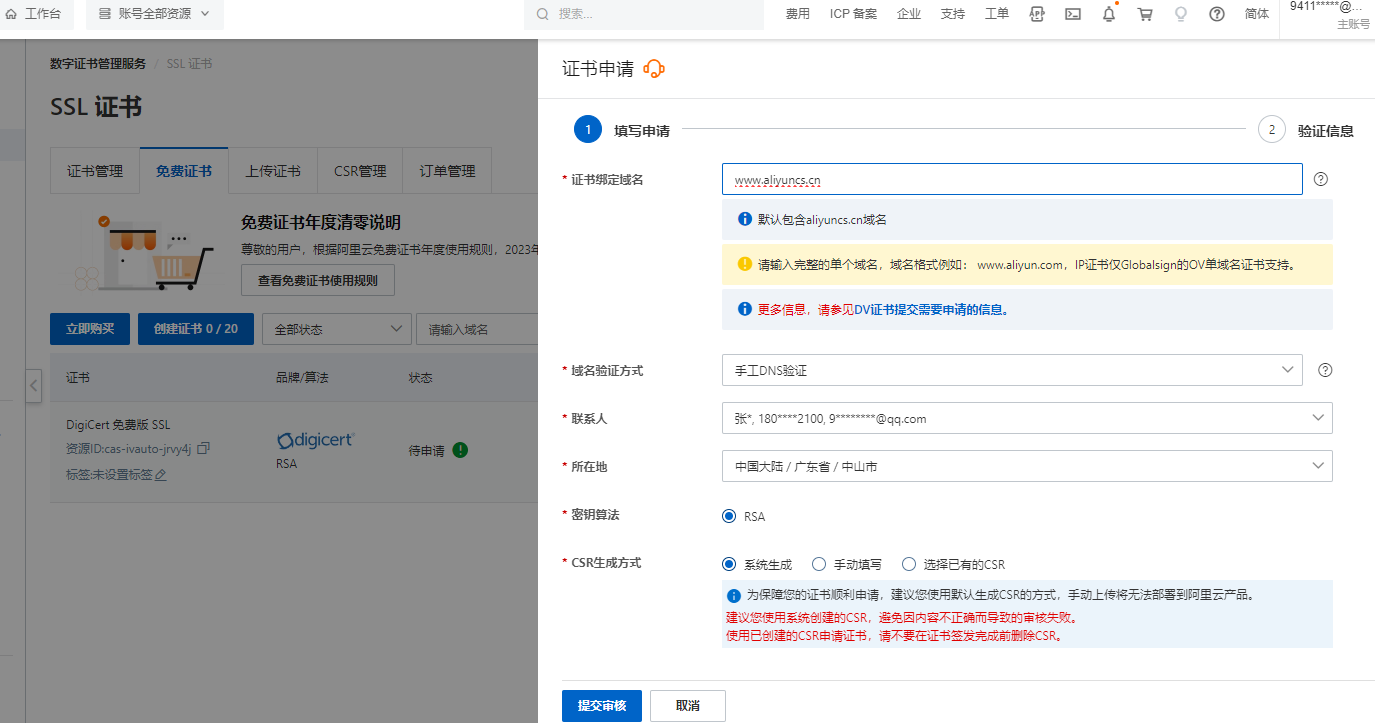Open the 费用 menu
The width and height of the screenshot is (1375, 723).
coord(798,14)
